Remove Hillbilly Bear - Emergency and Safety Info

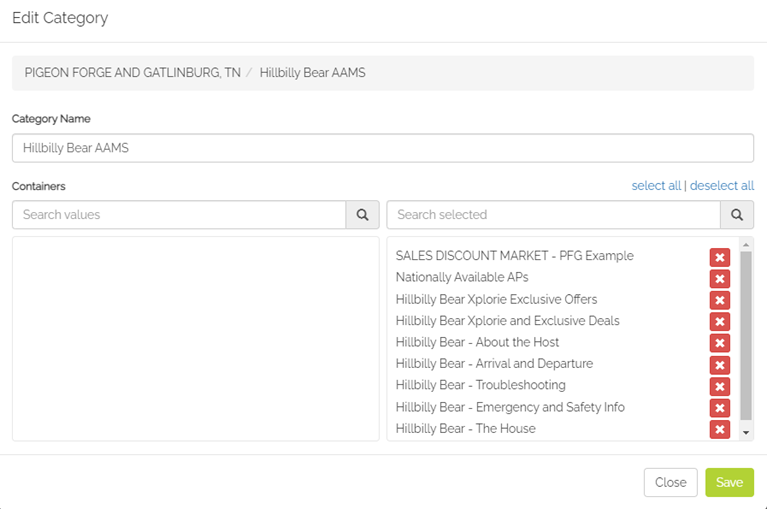tap(720, 408)
